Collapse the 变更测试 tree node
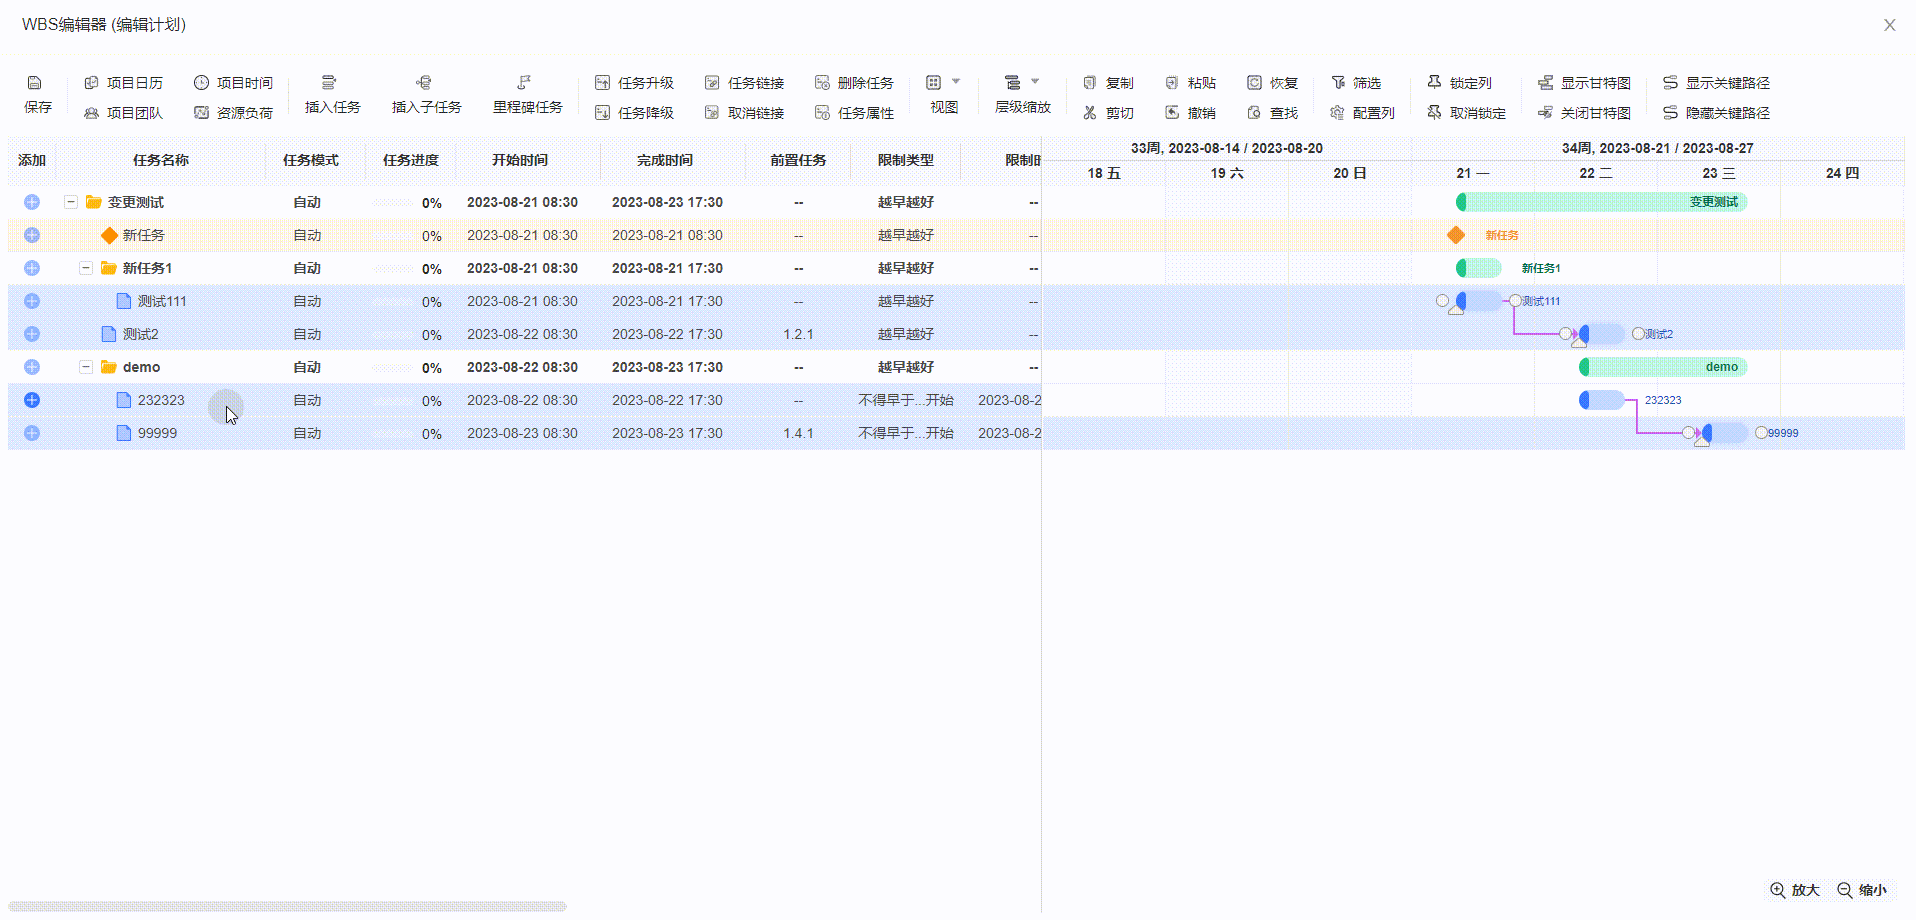This screenshot has height=920, width=1916. pos(71,202)
